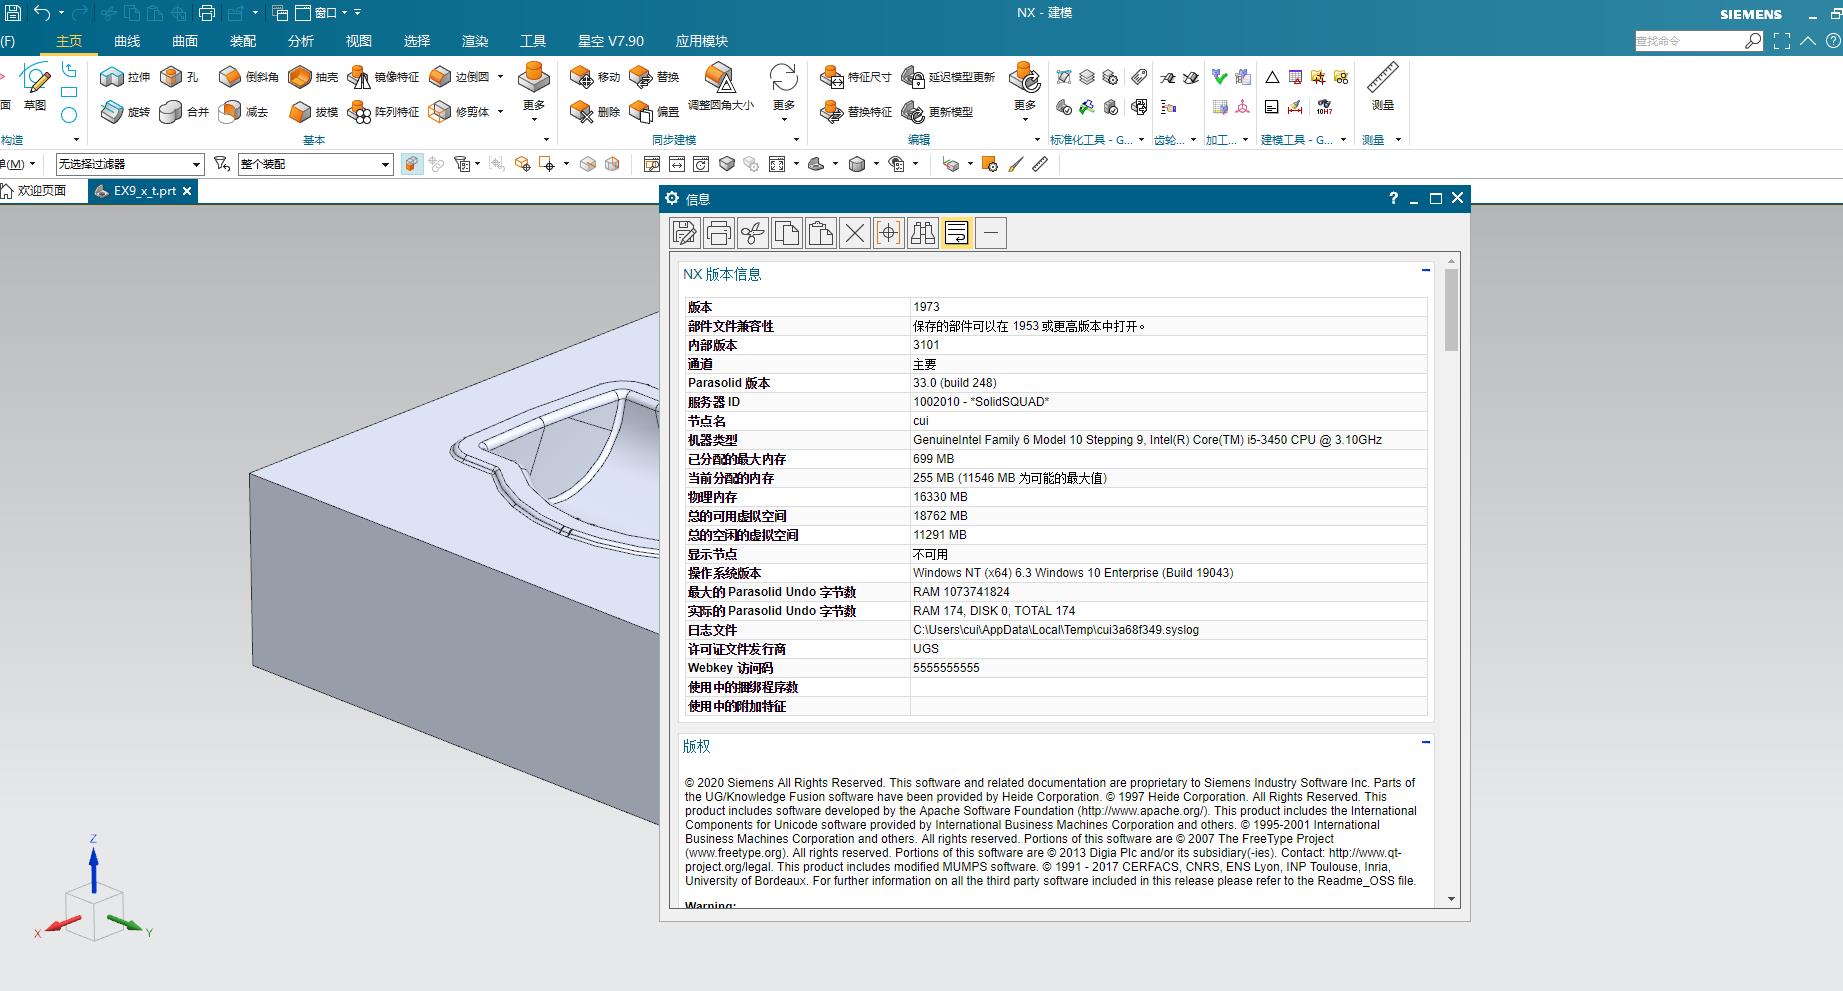Viewport: 1843px width, 991px height.
Task: Close the EX9_x_t.prt document tab
Action: (x=186, y=191)
